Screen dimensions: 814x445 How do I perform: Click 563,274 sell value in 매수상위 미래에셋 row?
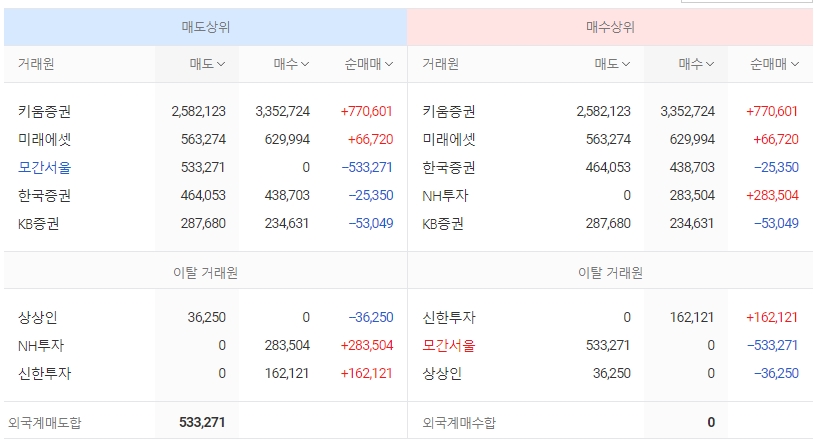coord(608,139)
